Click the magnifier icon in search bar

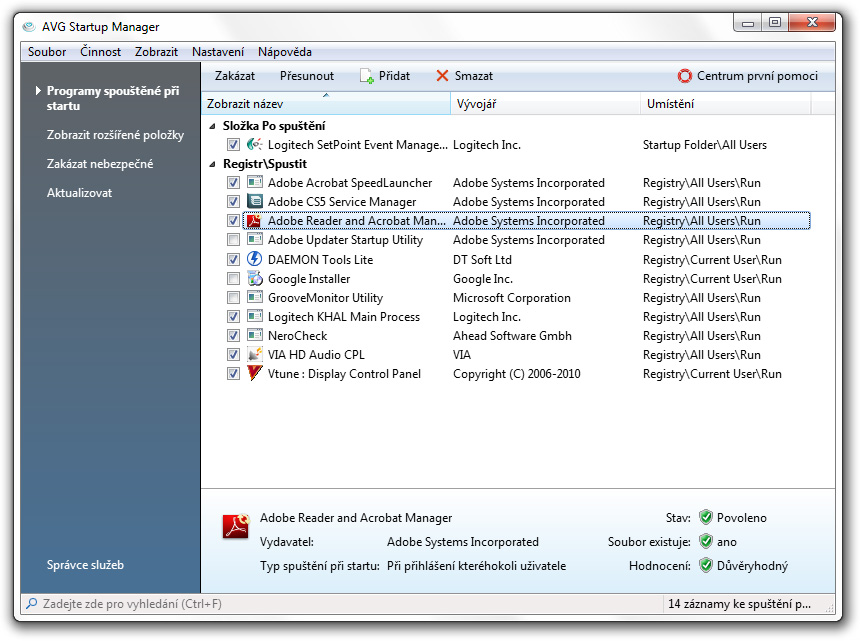click(x=32, y=604)
